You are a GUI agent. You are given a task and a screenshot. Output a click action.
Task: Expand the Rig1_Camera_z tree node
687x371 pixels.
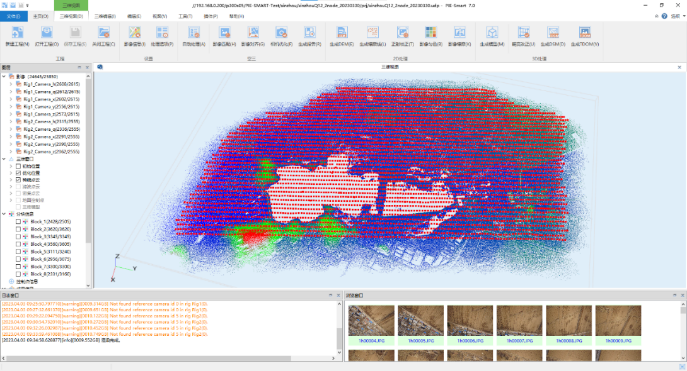point(11,114)
